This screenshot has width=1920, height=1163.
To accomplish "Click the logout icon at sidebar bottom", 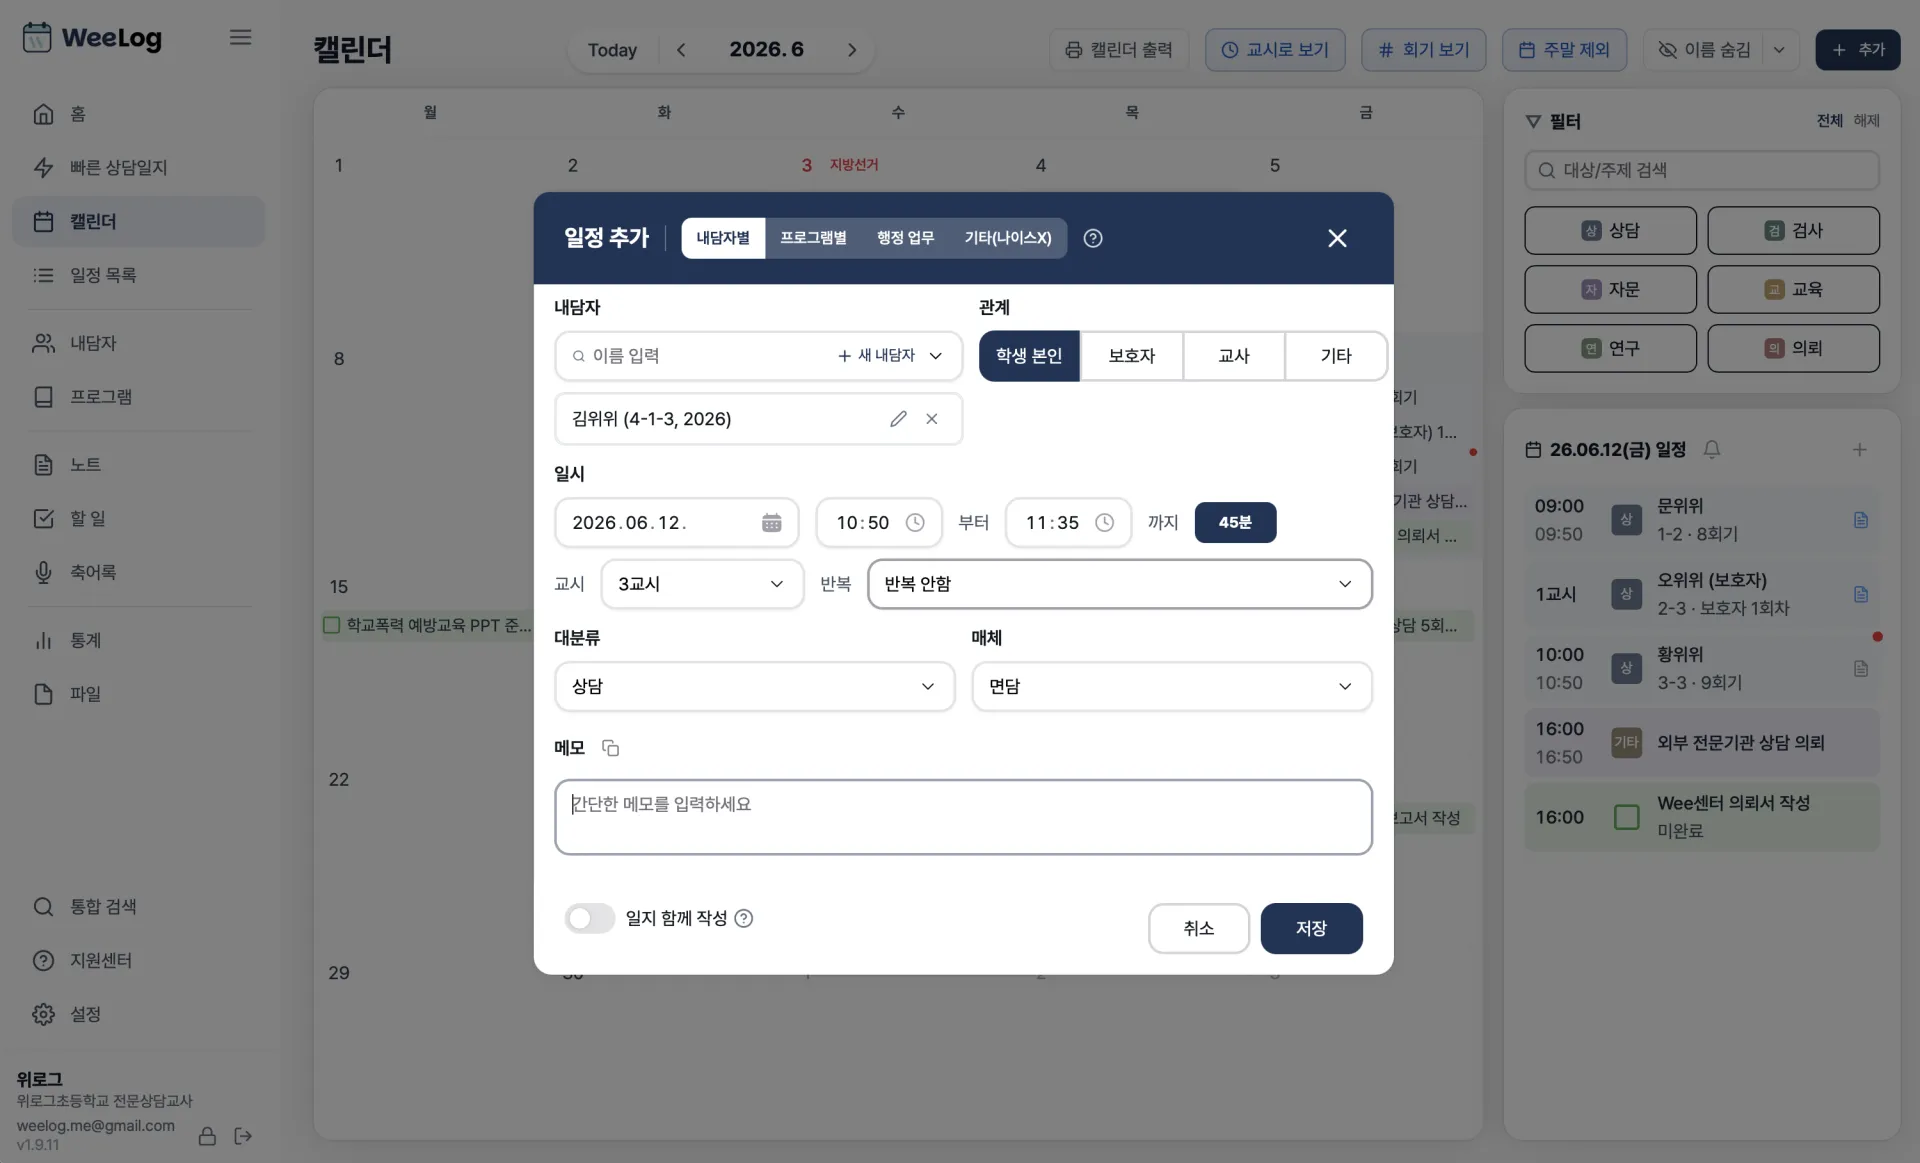I will (x=243, y=1136).
